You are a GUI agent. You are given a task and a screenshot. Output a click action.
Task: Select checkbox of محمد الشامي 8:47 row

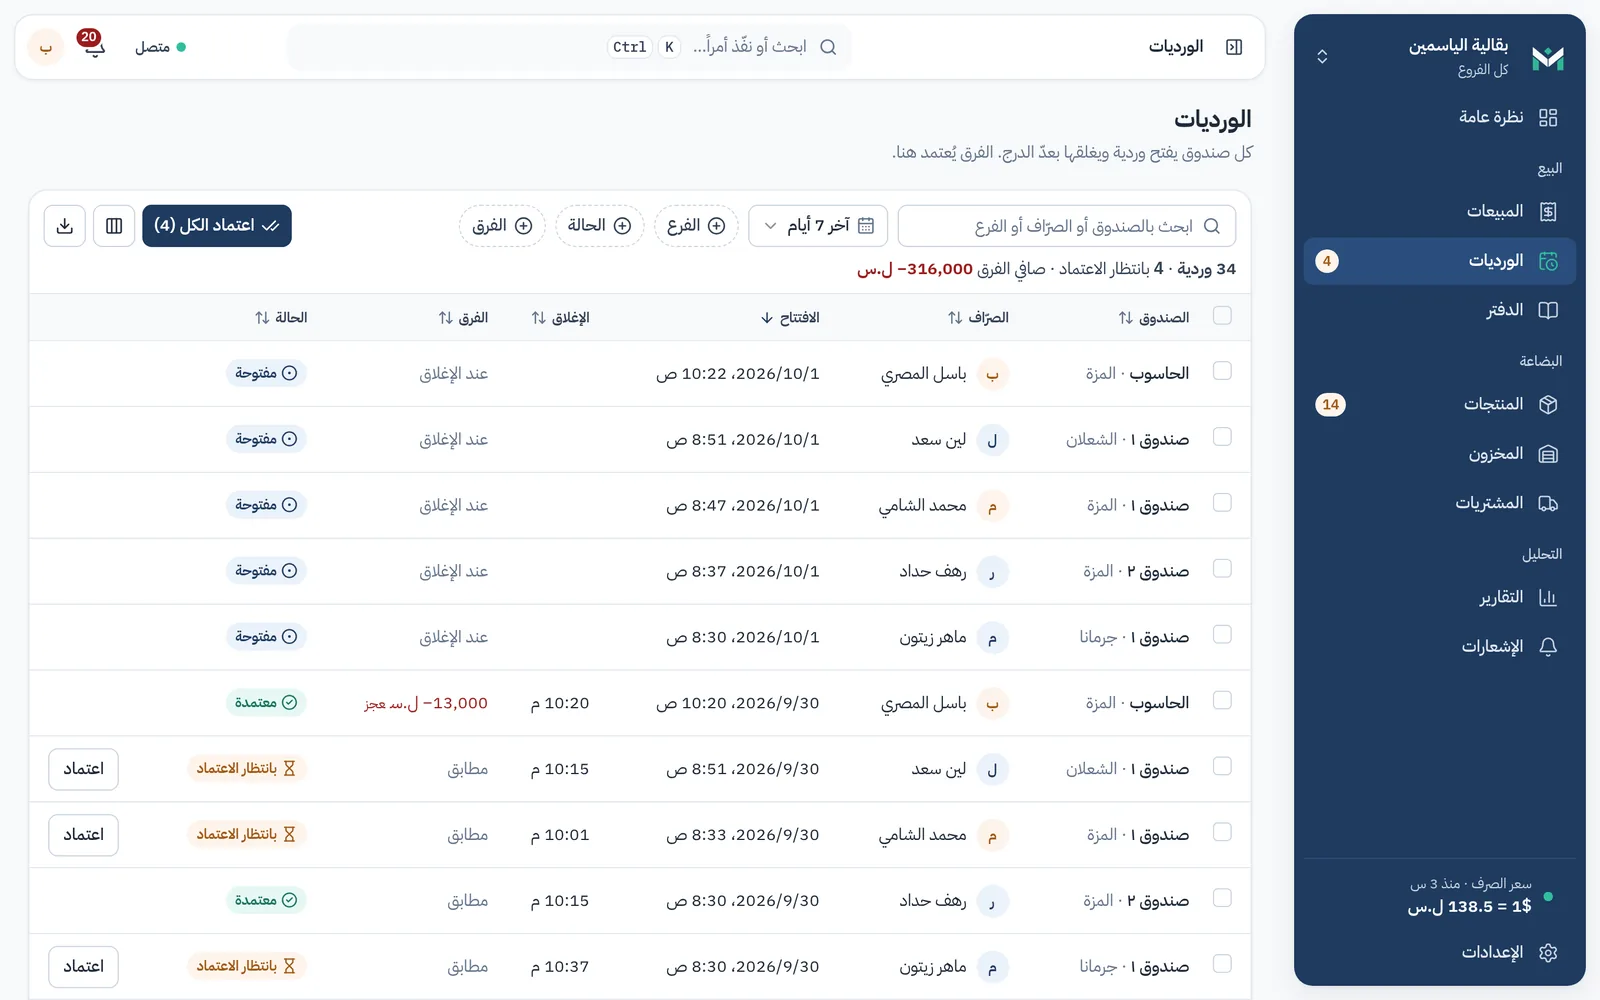click(1222, 503)
